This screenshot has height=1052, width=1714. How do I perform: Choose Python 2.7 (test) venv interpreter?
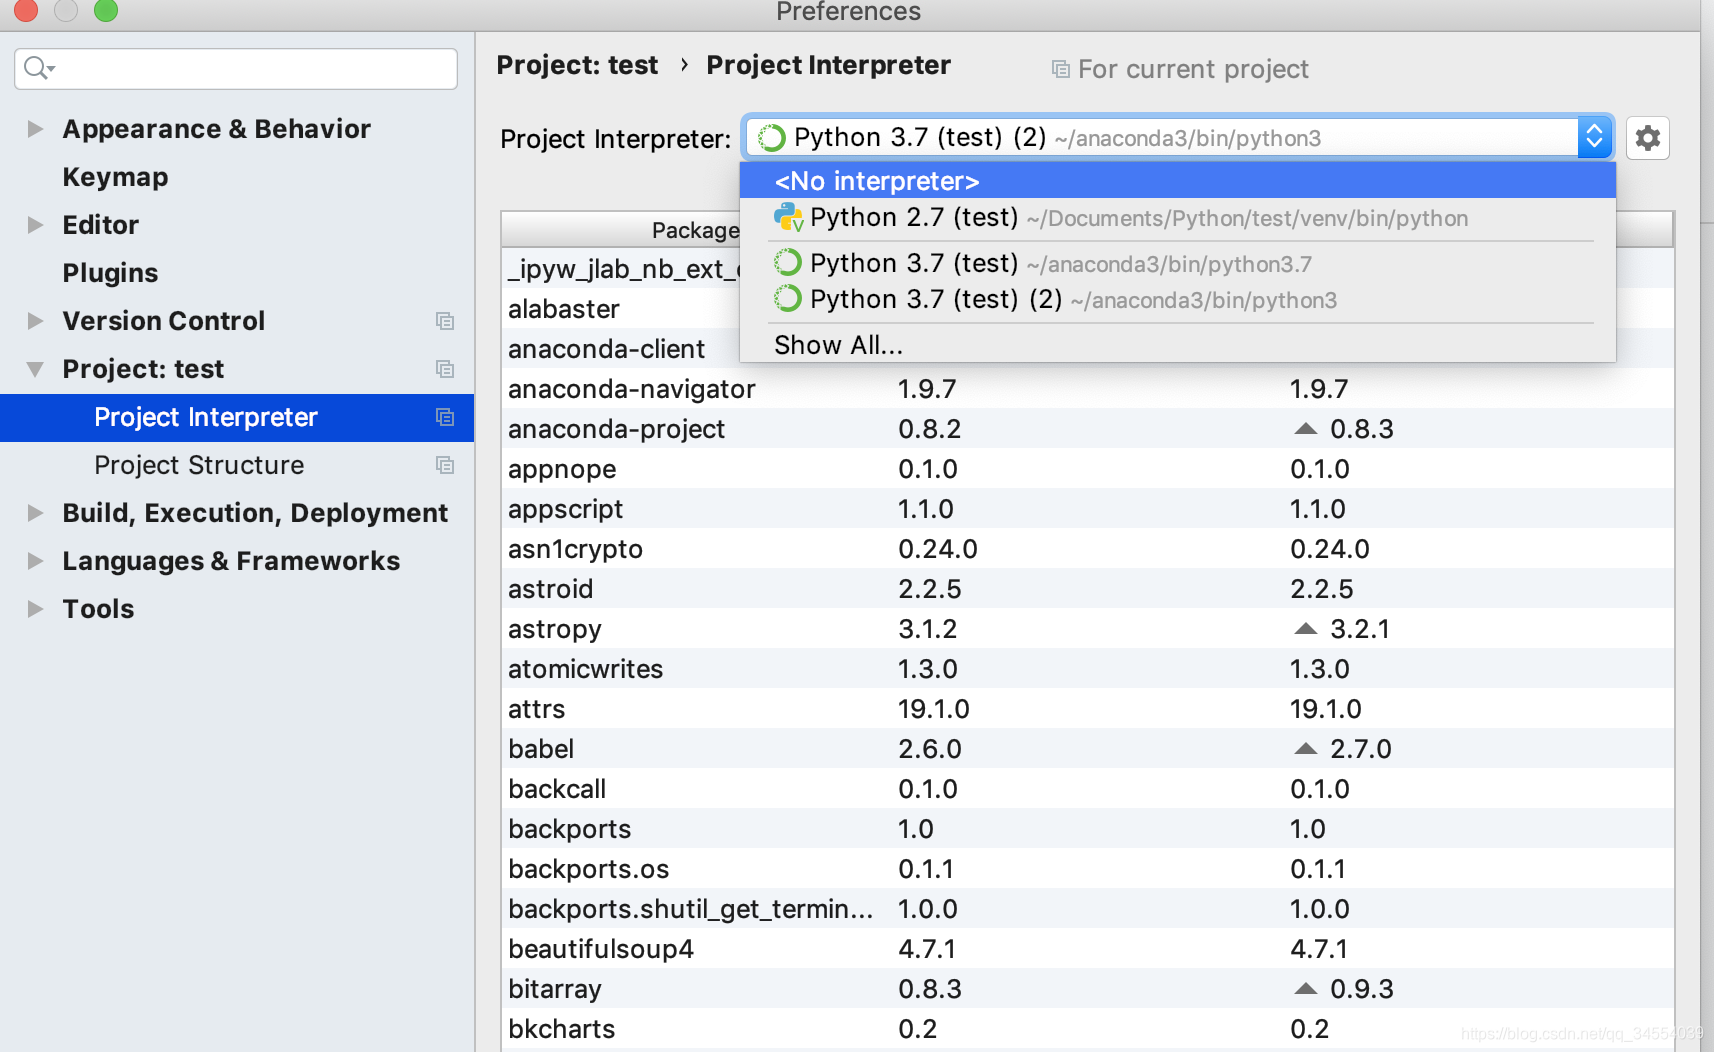(1178, 217)
